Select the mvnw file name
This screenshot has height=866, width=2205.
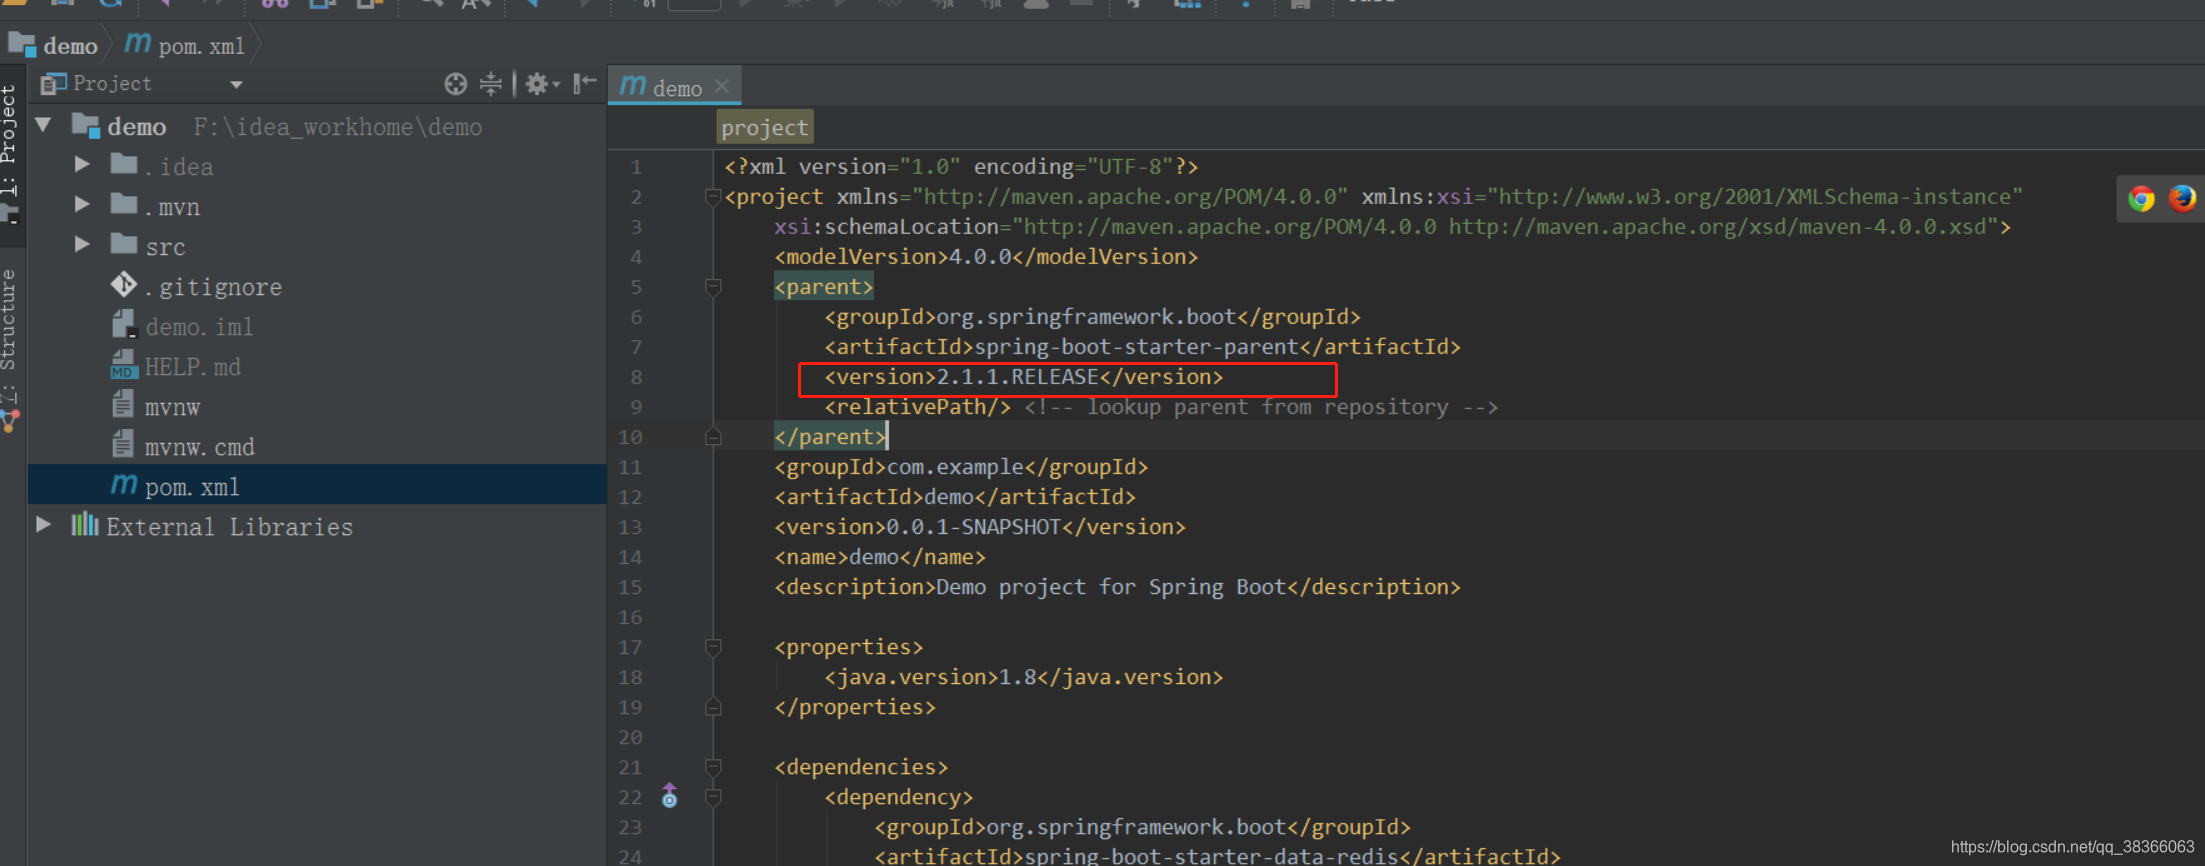pos(172,407)
